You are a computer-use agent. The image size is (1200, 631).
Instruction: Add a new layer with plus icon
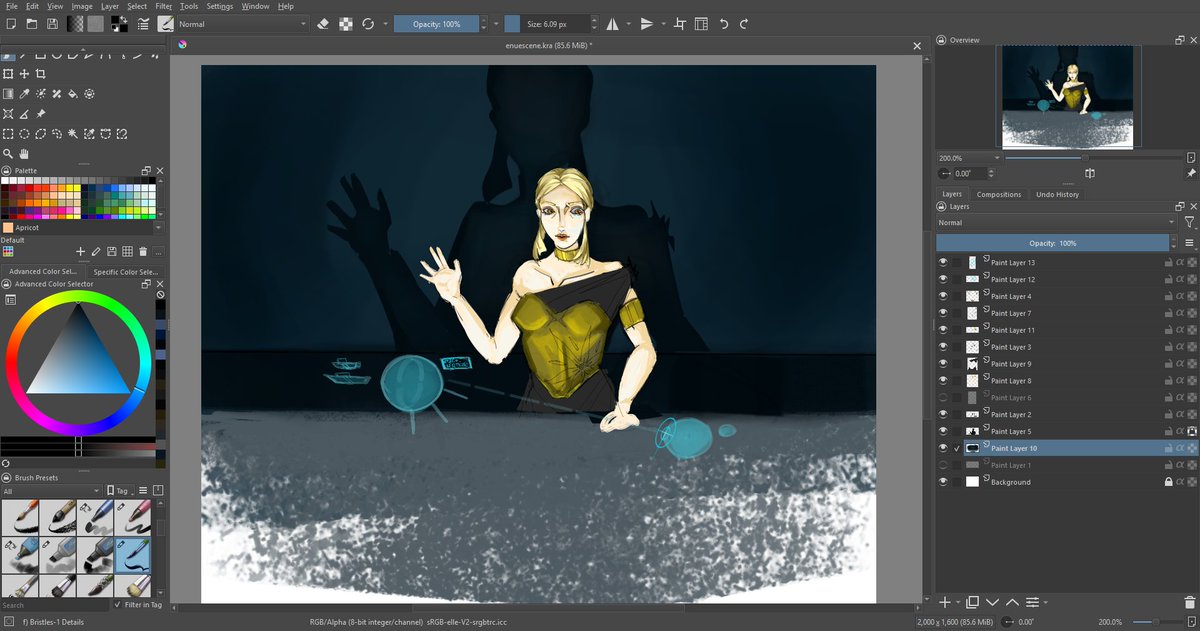click(945, 602)
